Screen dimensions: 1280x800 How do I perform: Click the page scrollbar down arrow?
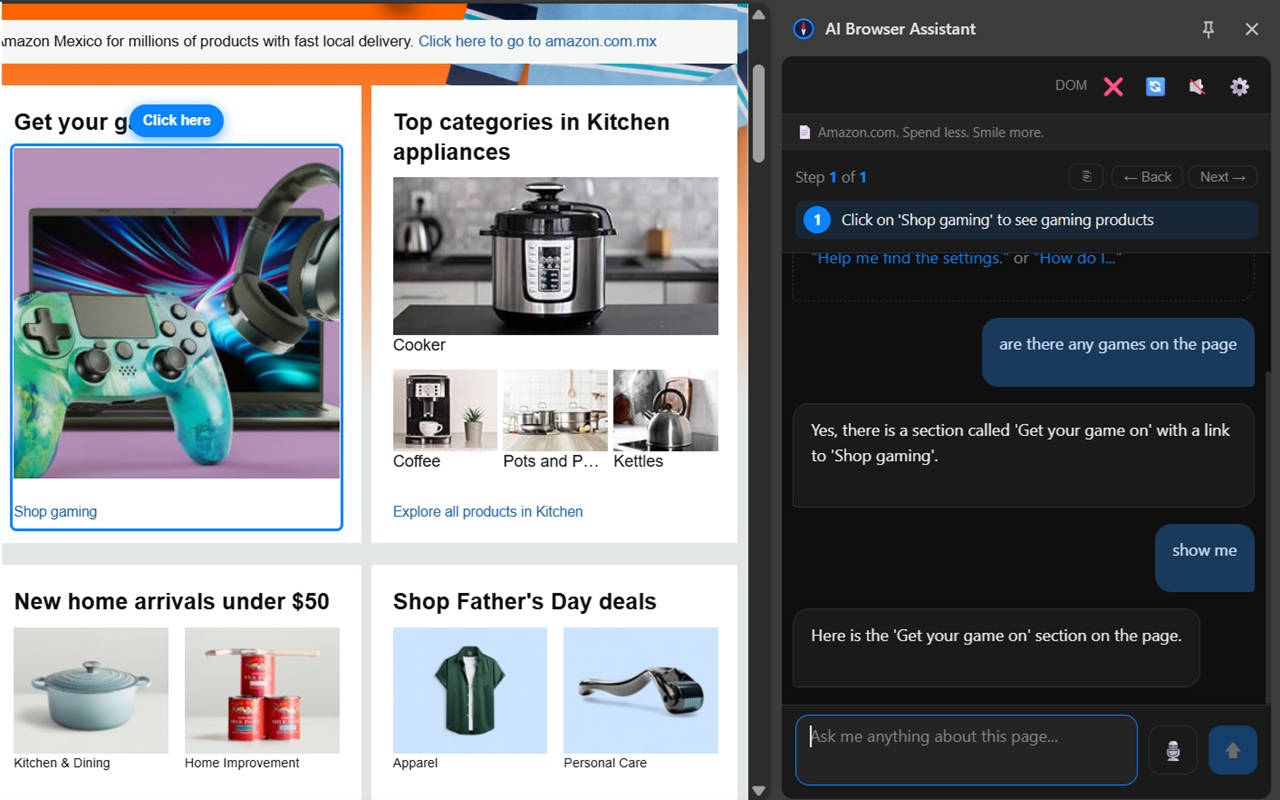tap(758, 790)
